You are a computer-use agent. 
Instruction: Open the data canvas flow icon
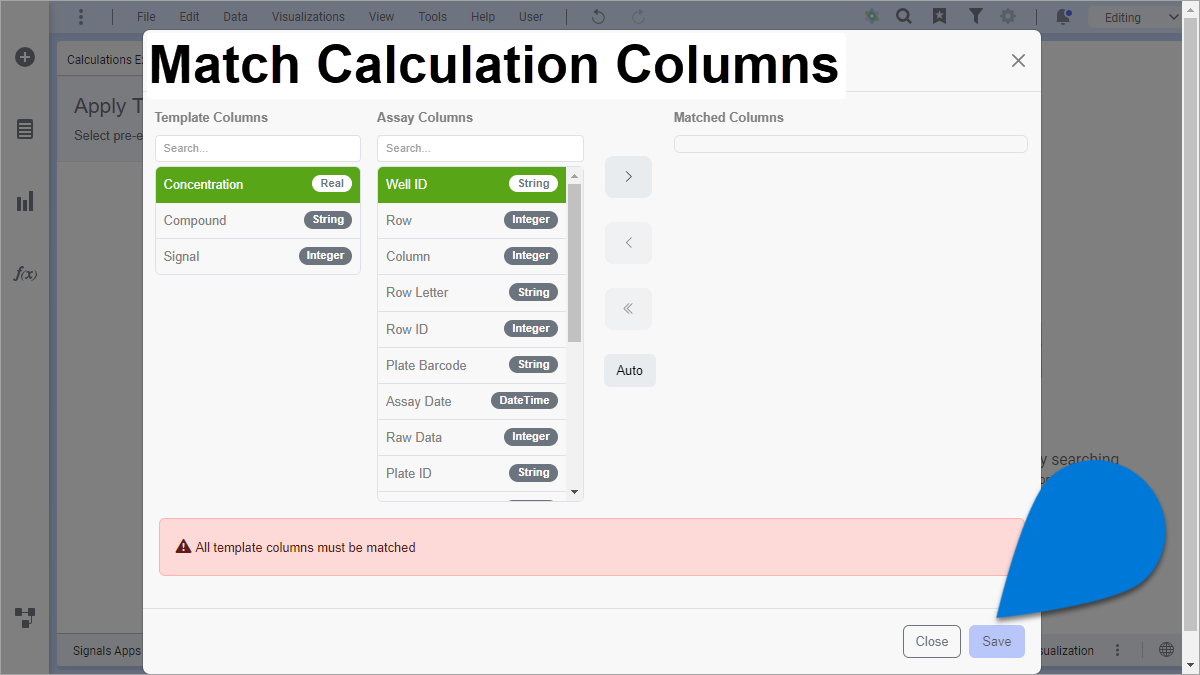point(25,617)
